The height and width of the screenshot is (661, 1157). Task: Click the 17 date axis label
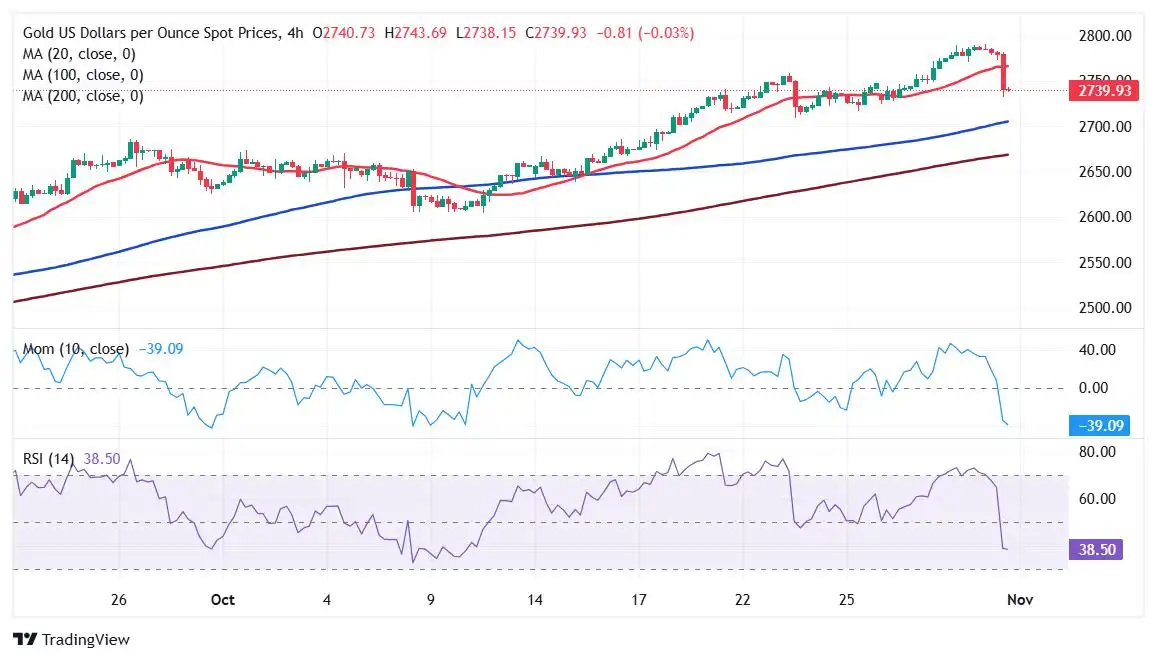click(638, 600)
